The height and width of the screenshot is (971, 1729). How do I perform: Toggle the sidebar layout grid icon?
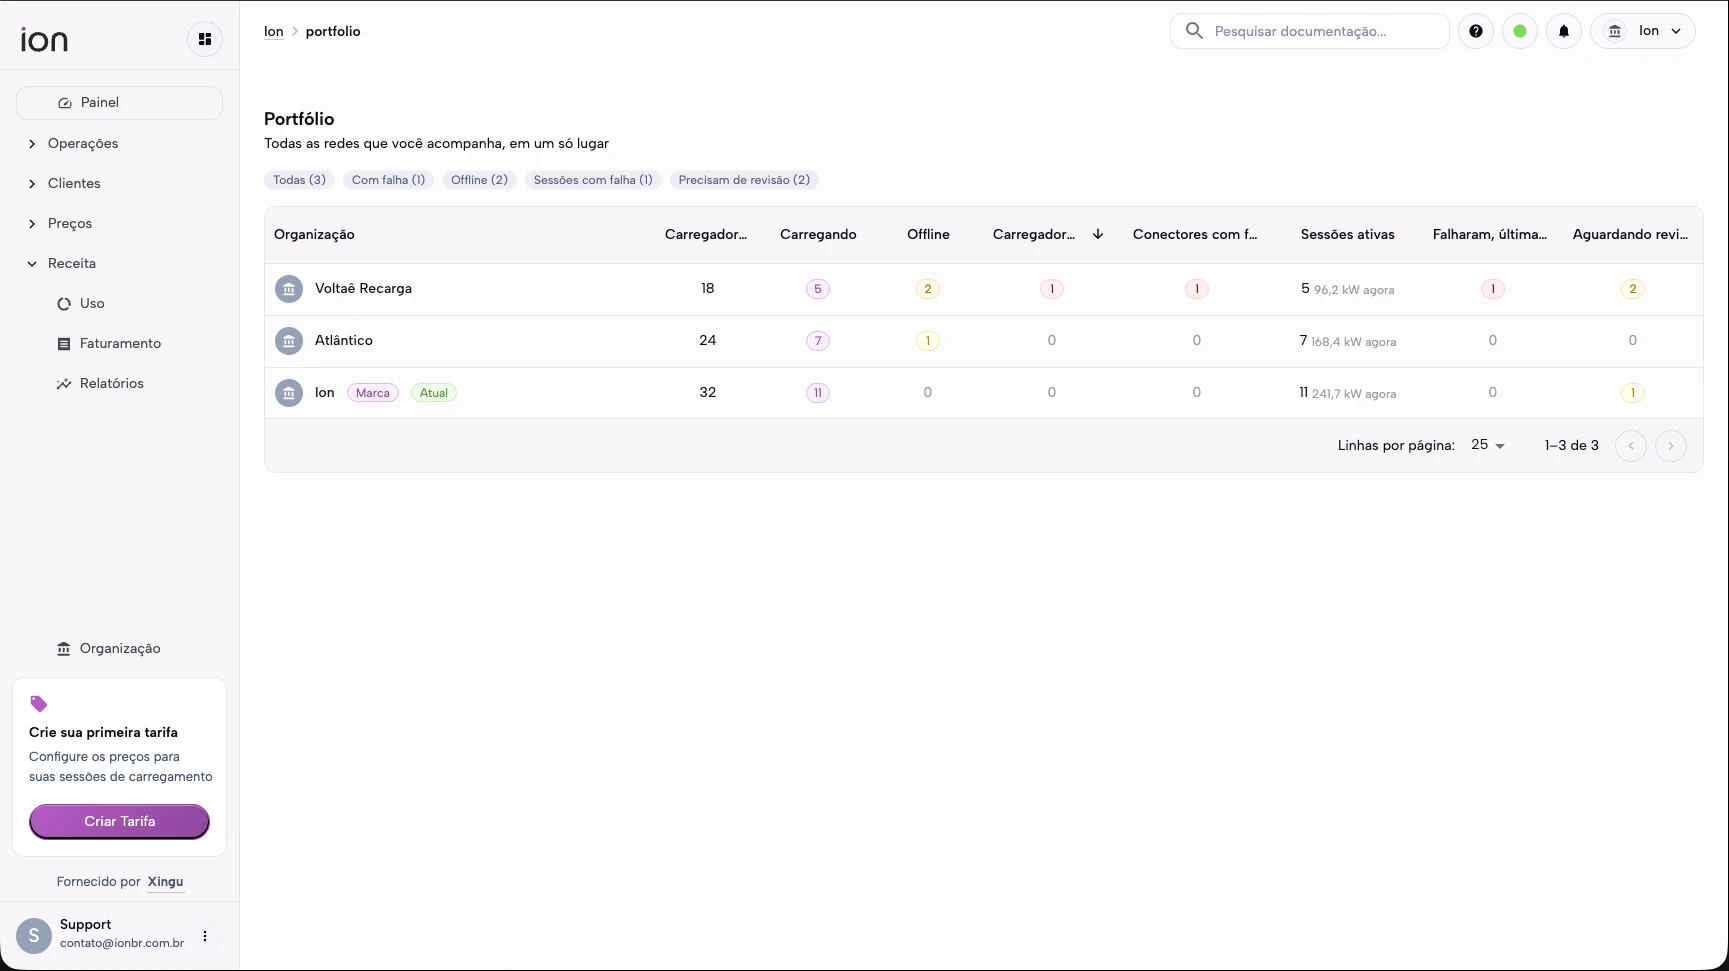tap(205, 39)
